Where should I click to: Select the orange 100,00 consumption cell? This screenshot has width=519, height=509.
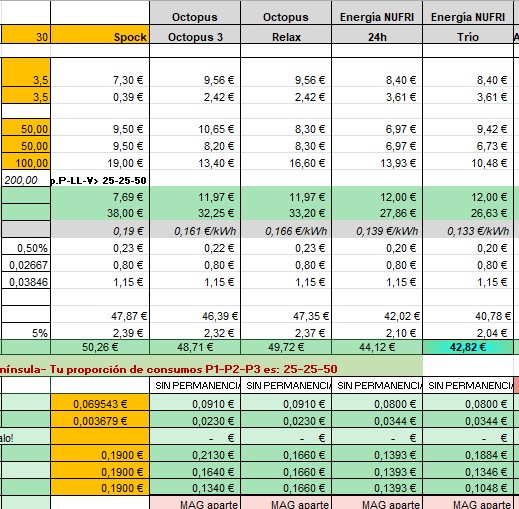click(26, 162)
